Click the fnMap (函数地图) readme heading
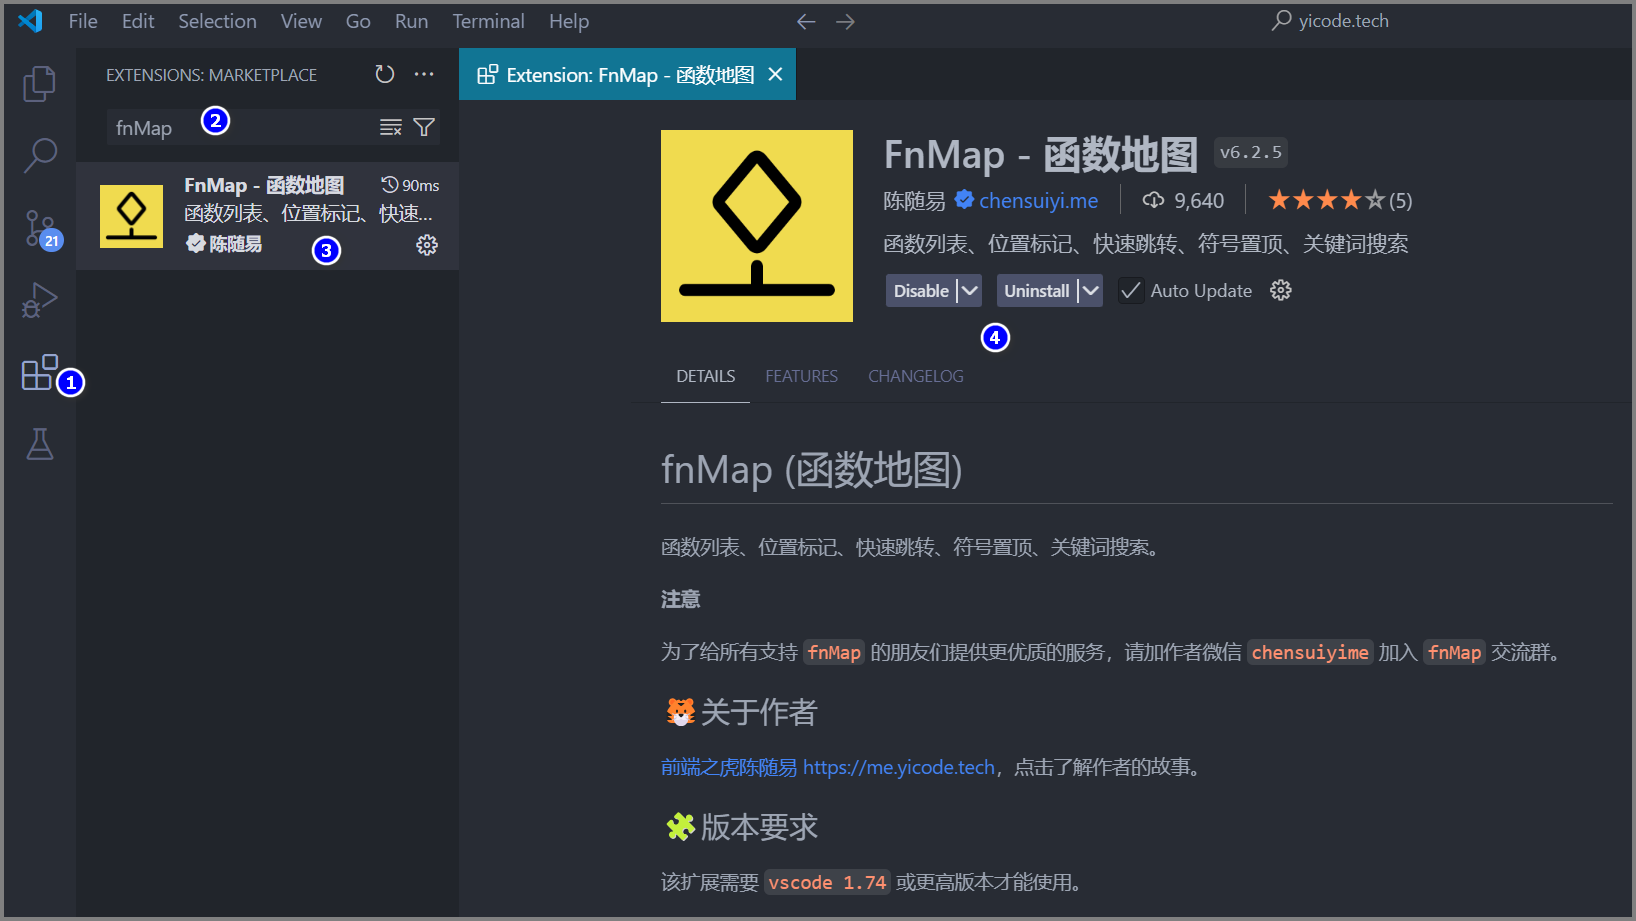This screenshot has width=1636, height=921. pos(811,469)
